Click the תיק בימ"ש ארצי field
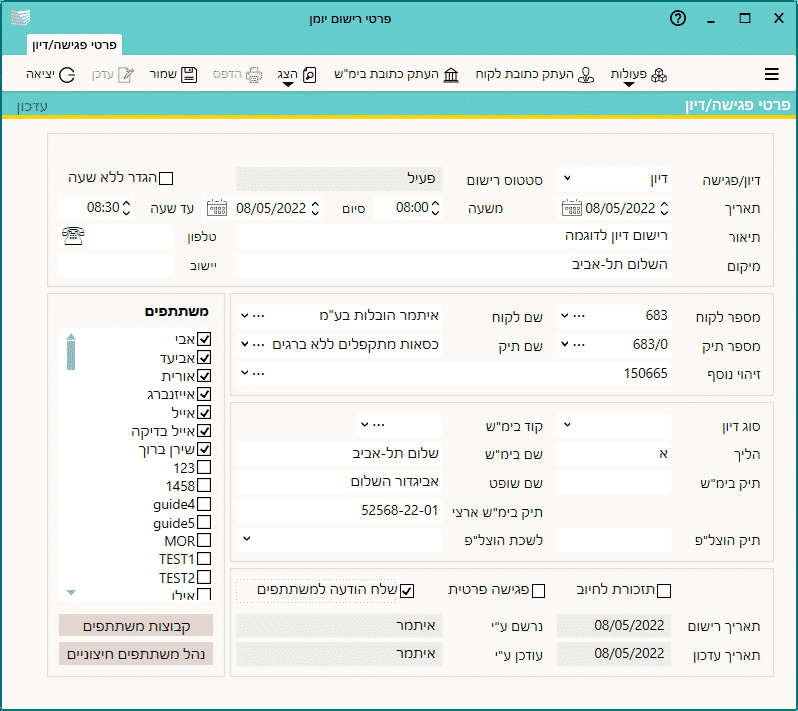 339,510
